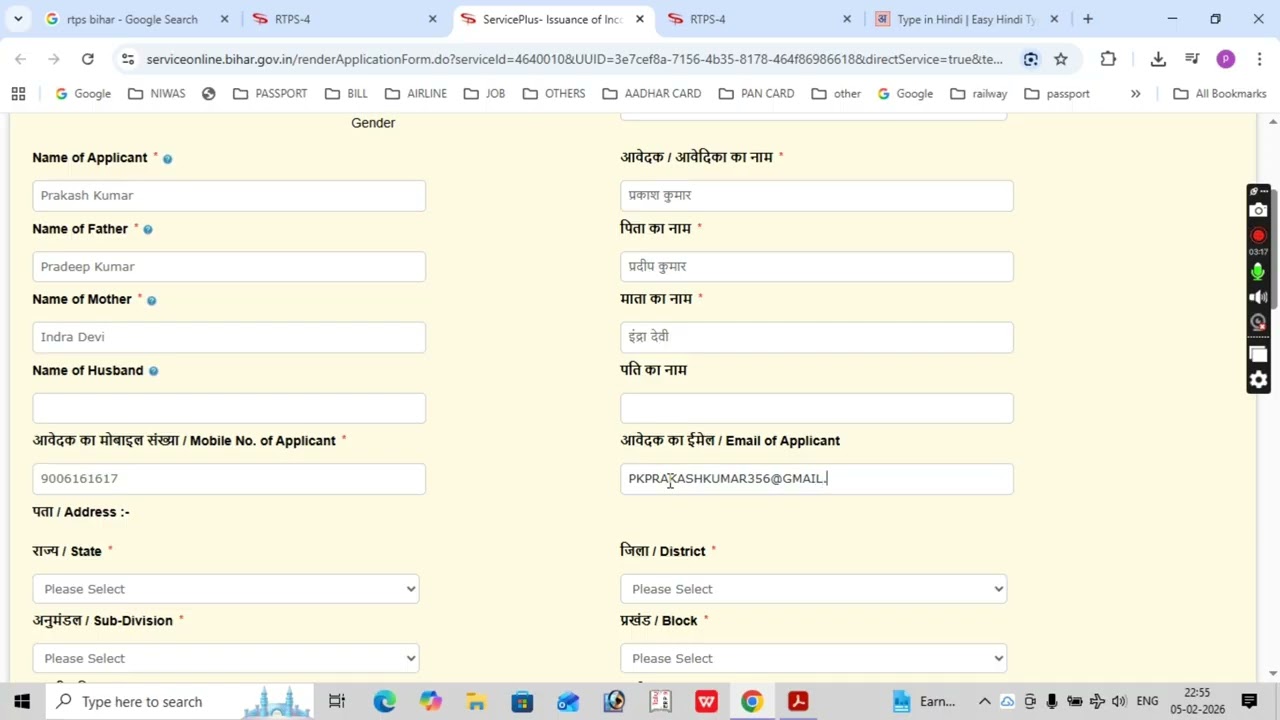Open Microsoft Edge from taskbar
1280x720 pixels.
(x=385, y=702)
